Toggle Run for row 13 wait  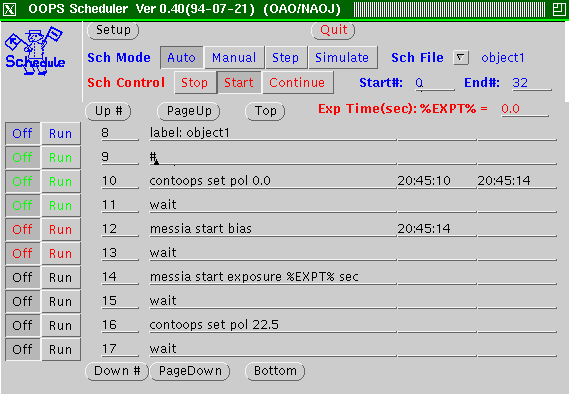pyautogui.click(x=61, y=253)
